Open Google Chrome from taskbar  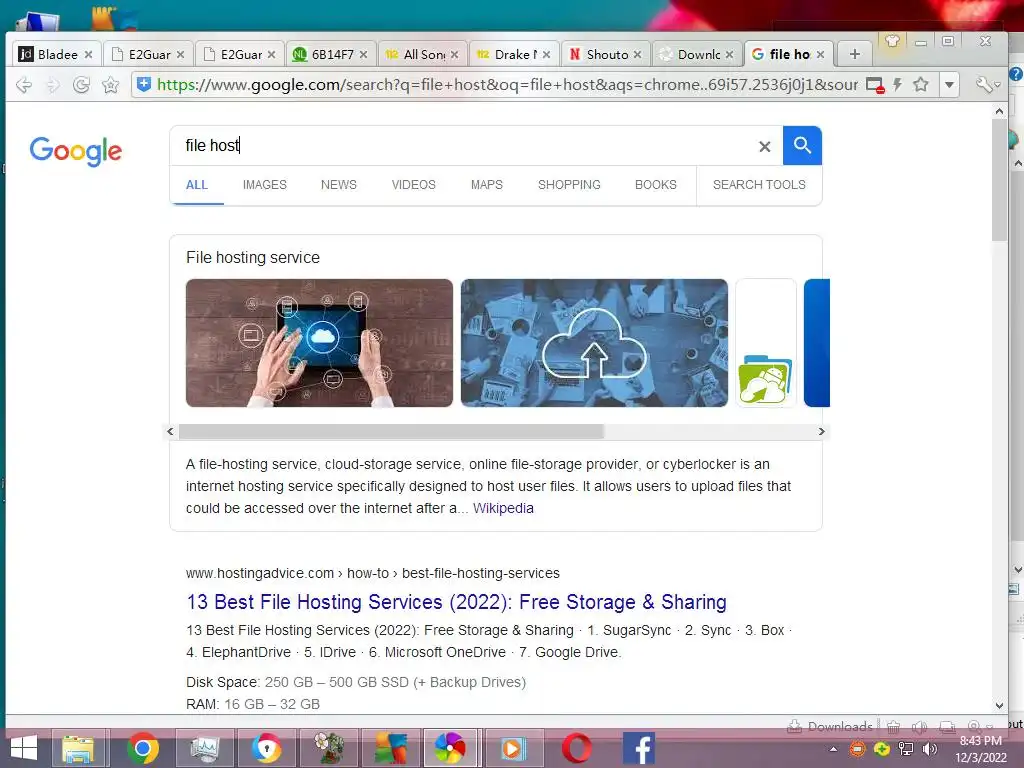pyautogui.click(x=143, y=748)
